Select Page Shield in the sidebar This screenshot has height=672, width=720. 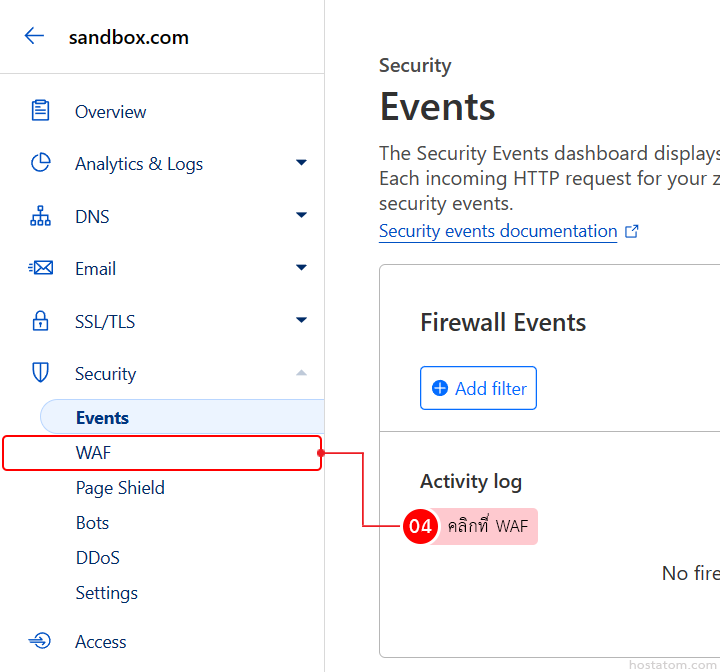[120, 488]
